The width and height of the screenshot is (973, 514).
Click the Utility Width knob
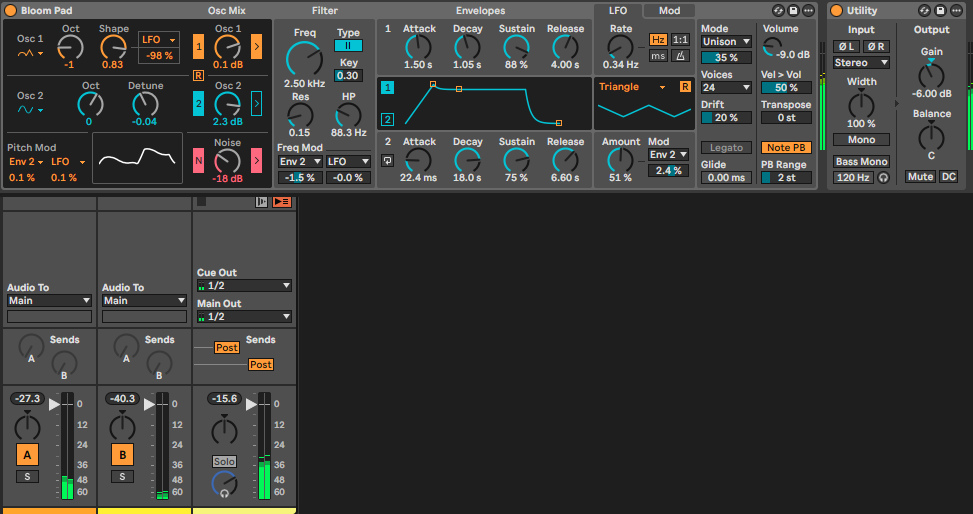(x=861, y=105)
